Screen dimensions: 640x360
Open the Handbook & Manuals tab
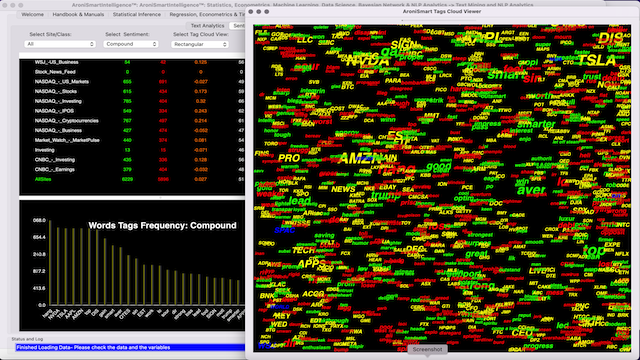78,14
